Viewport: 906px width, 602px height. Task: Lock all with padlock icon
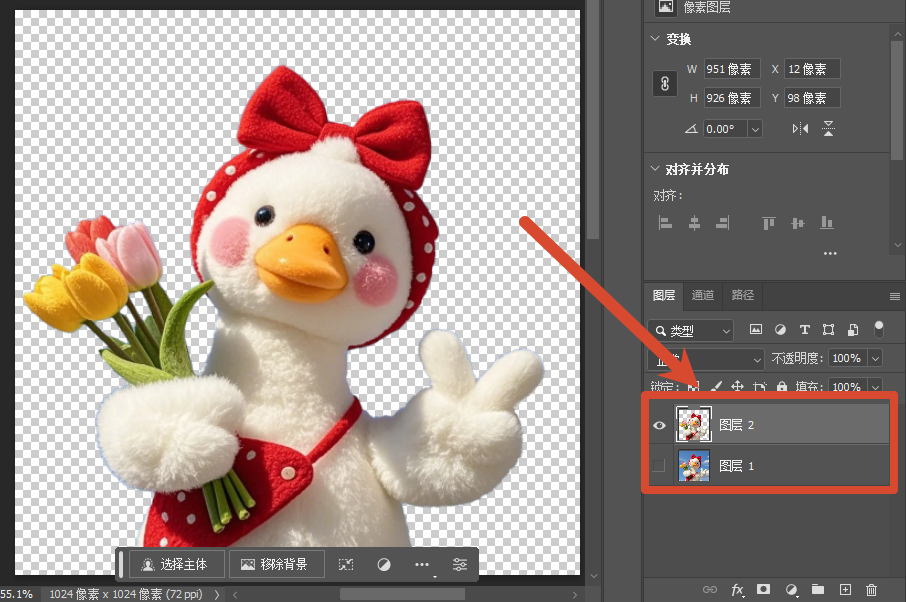[782, 386]
